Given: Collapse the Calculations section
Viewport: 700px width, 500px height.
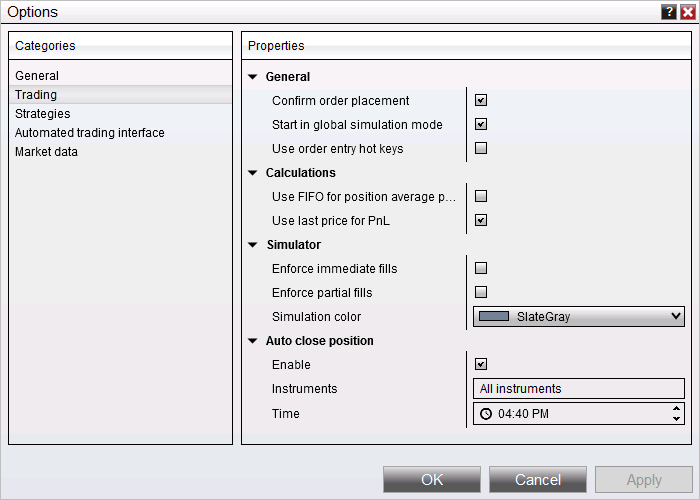Looking at the screenshot, I should (253, 173).
